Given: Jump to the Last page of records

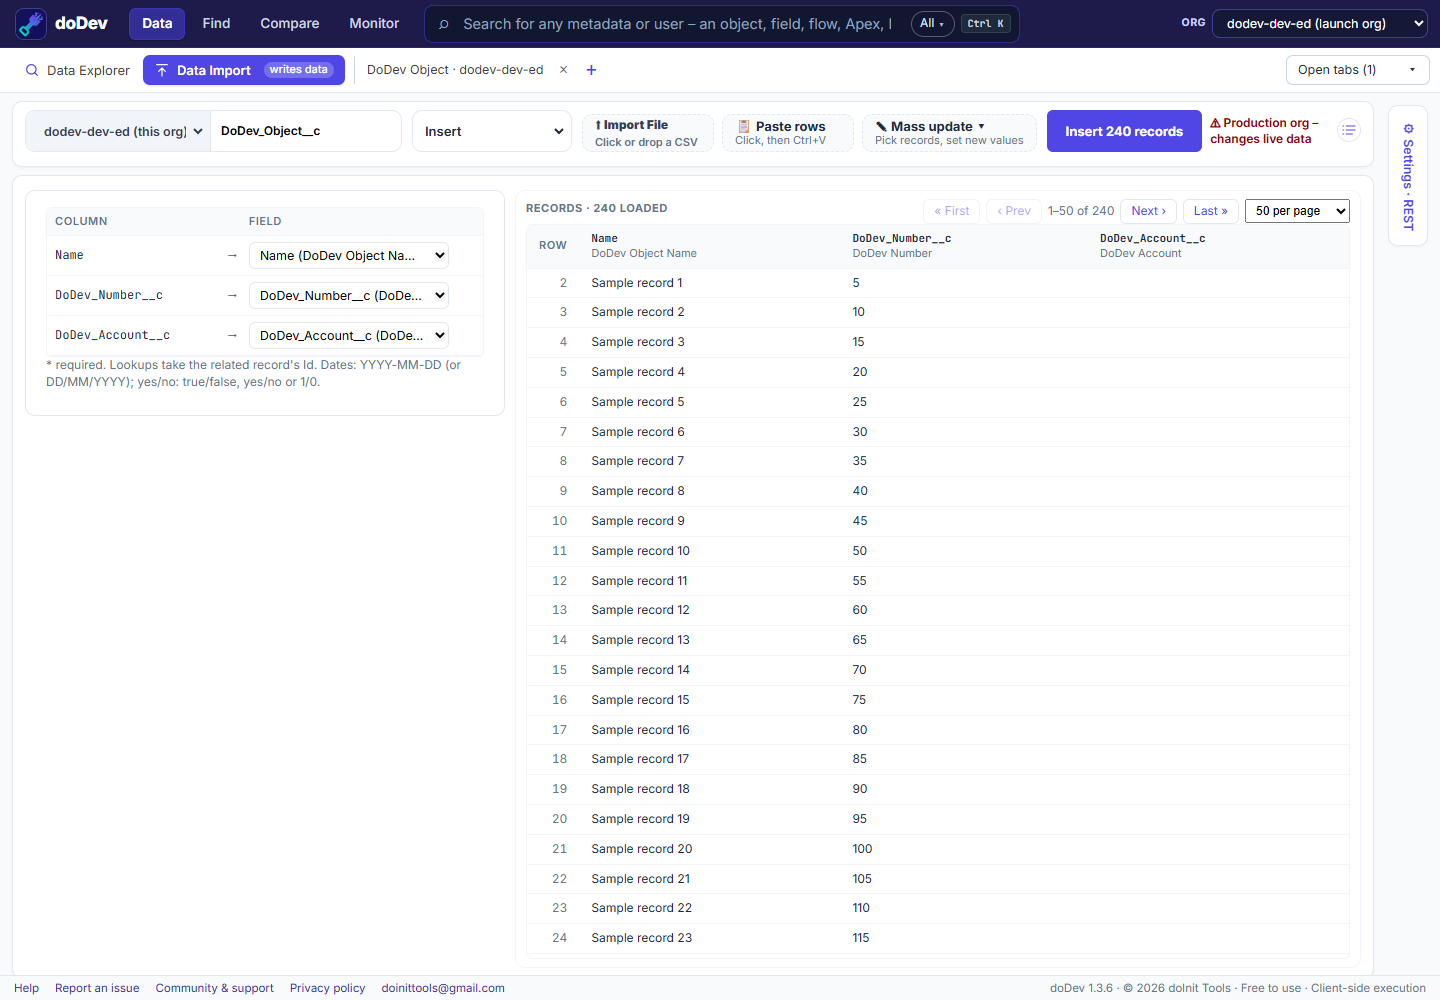Looking at the screenshot, I should pos(1211,211).
